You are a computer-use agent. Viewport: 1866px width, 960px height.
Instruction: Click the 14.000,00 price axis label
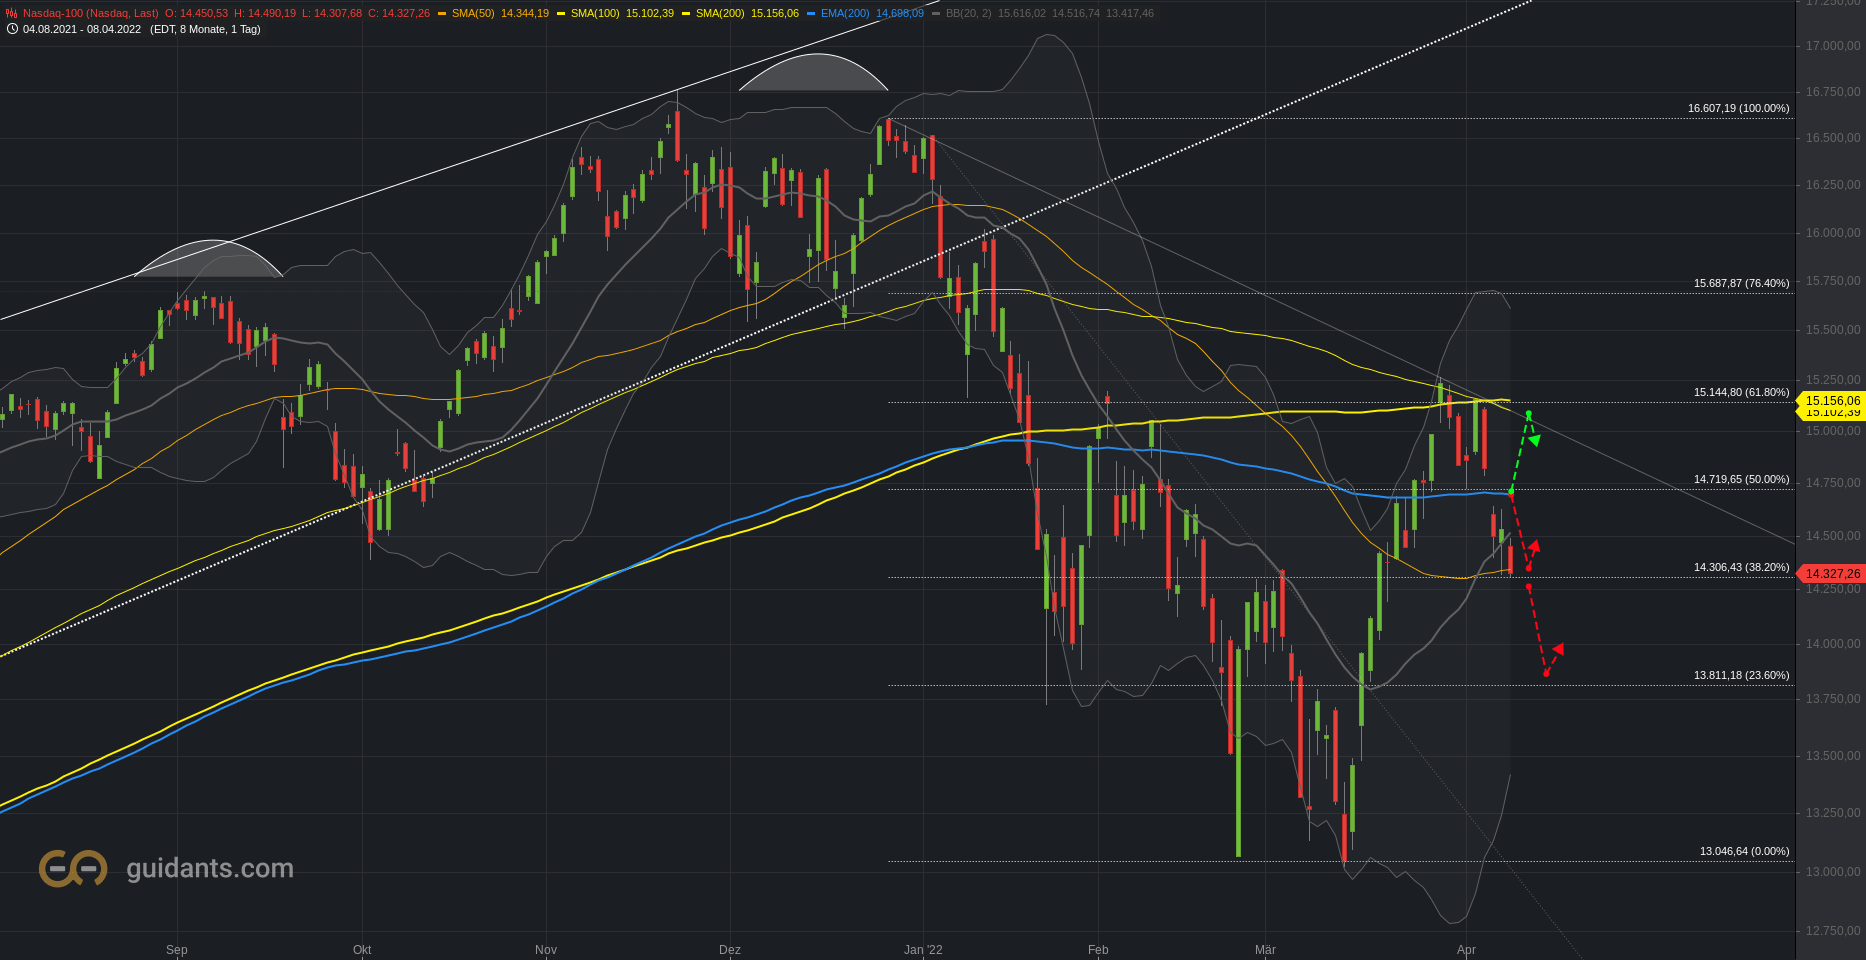pos(1833,644)
